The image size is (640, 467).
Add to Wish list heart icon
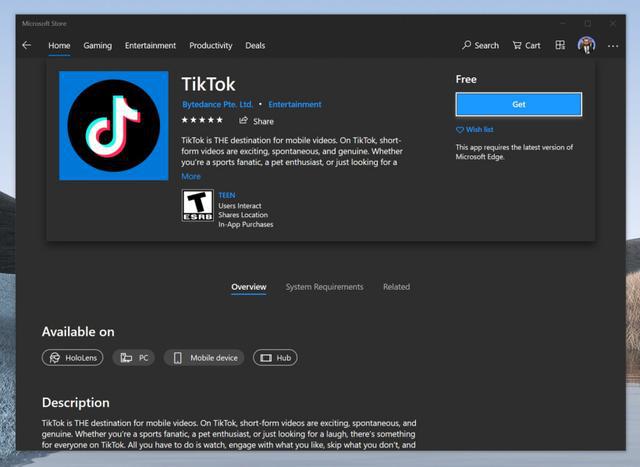tap(460, 130)
